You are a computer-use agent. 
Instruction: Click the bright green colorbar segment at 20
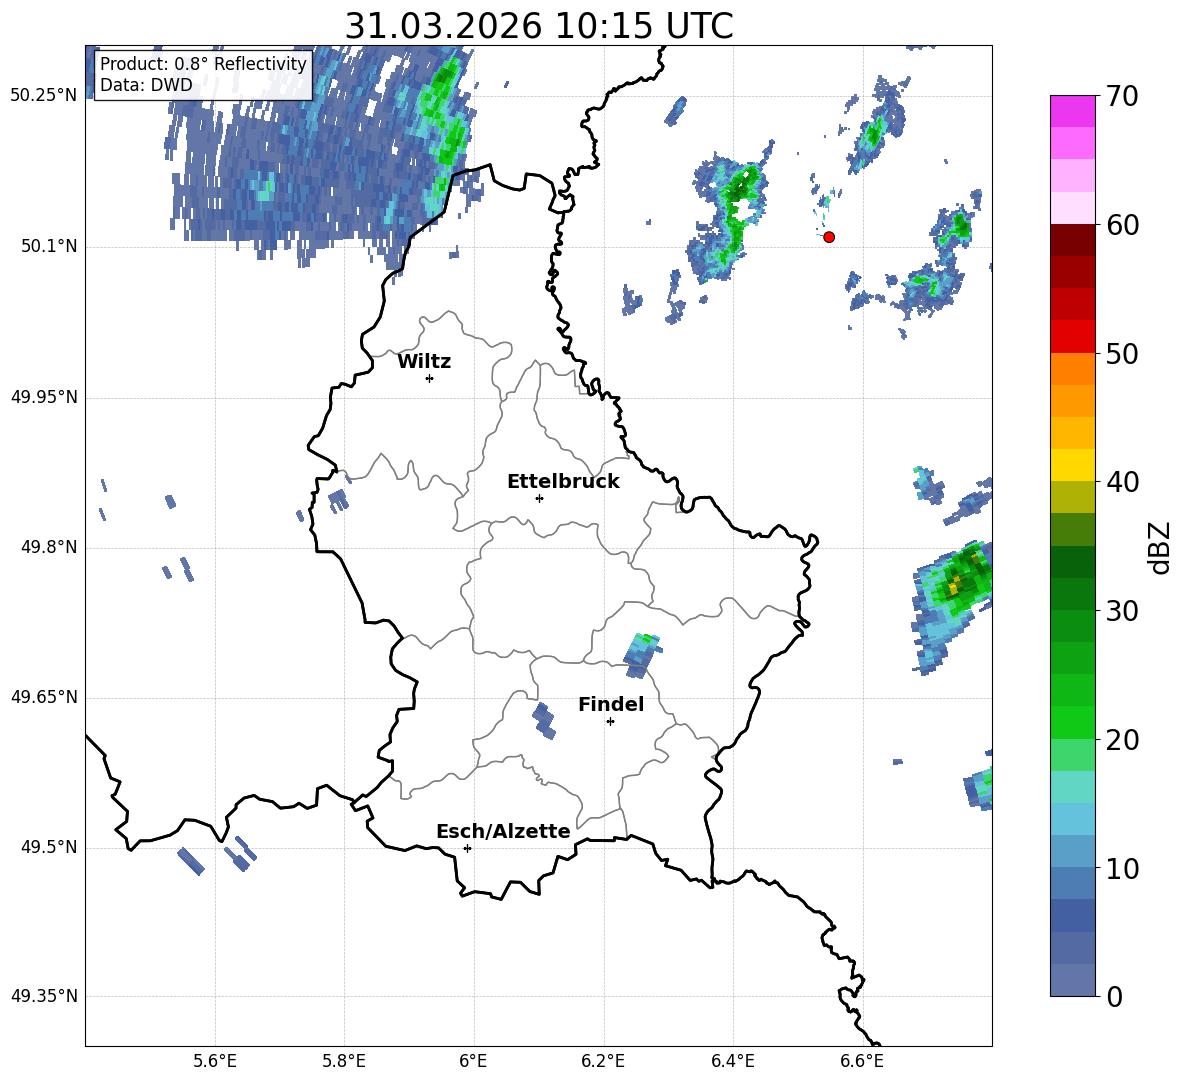coord(1072,722)
